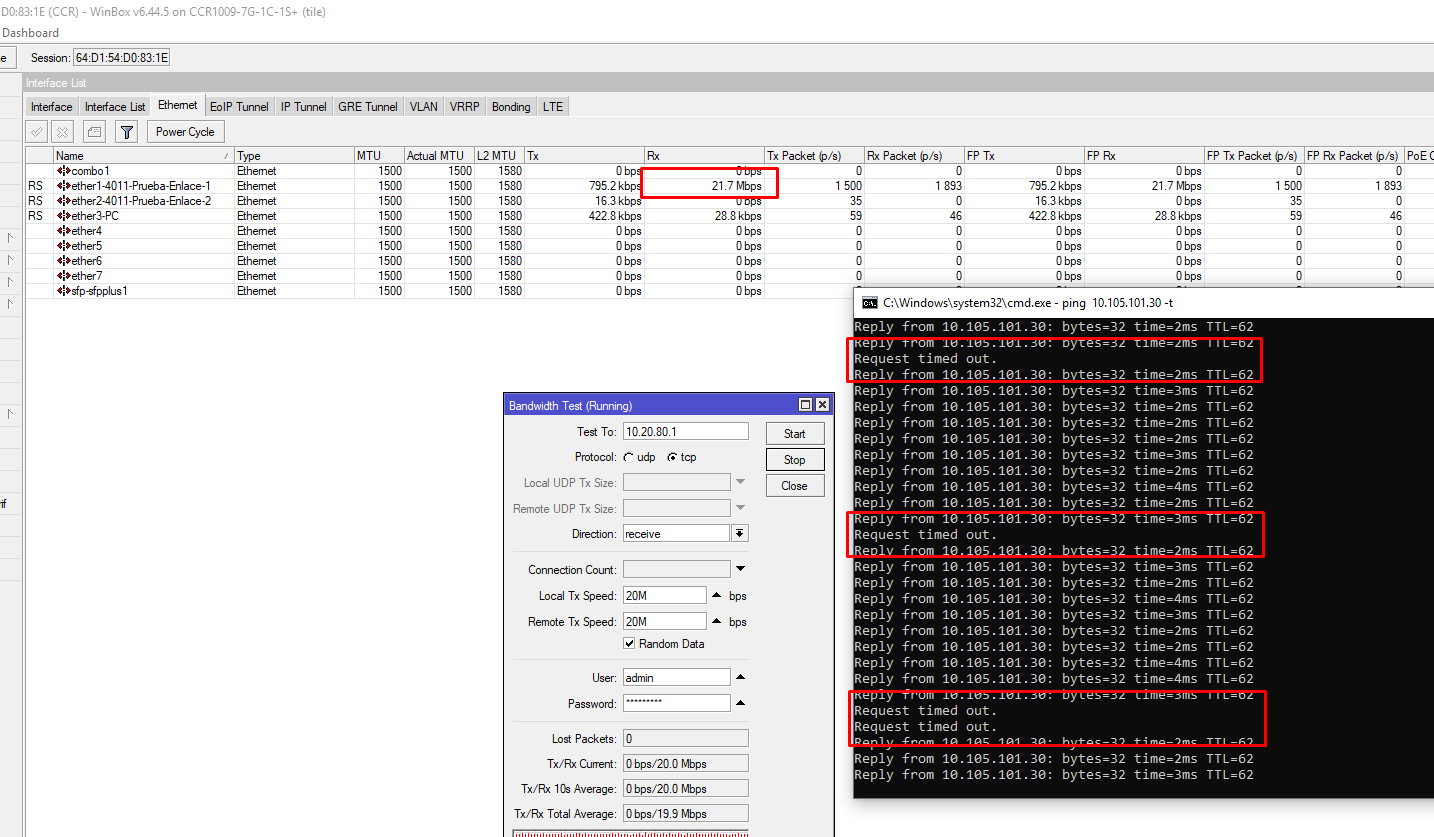Open the Direction dropdown

pos(740,534)
